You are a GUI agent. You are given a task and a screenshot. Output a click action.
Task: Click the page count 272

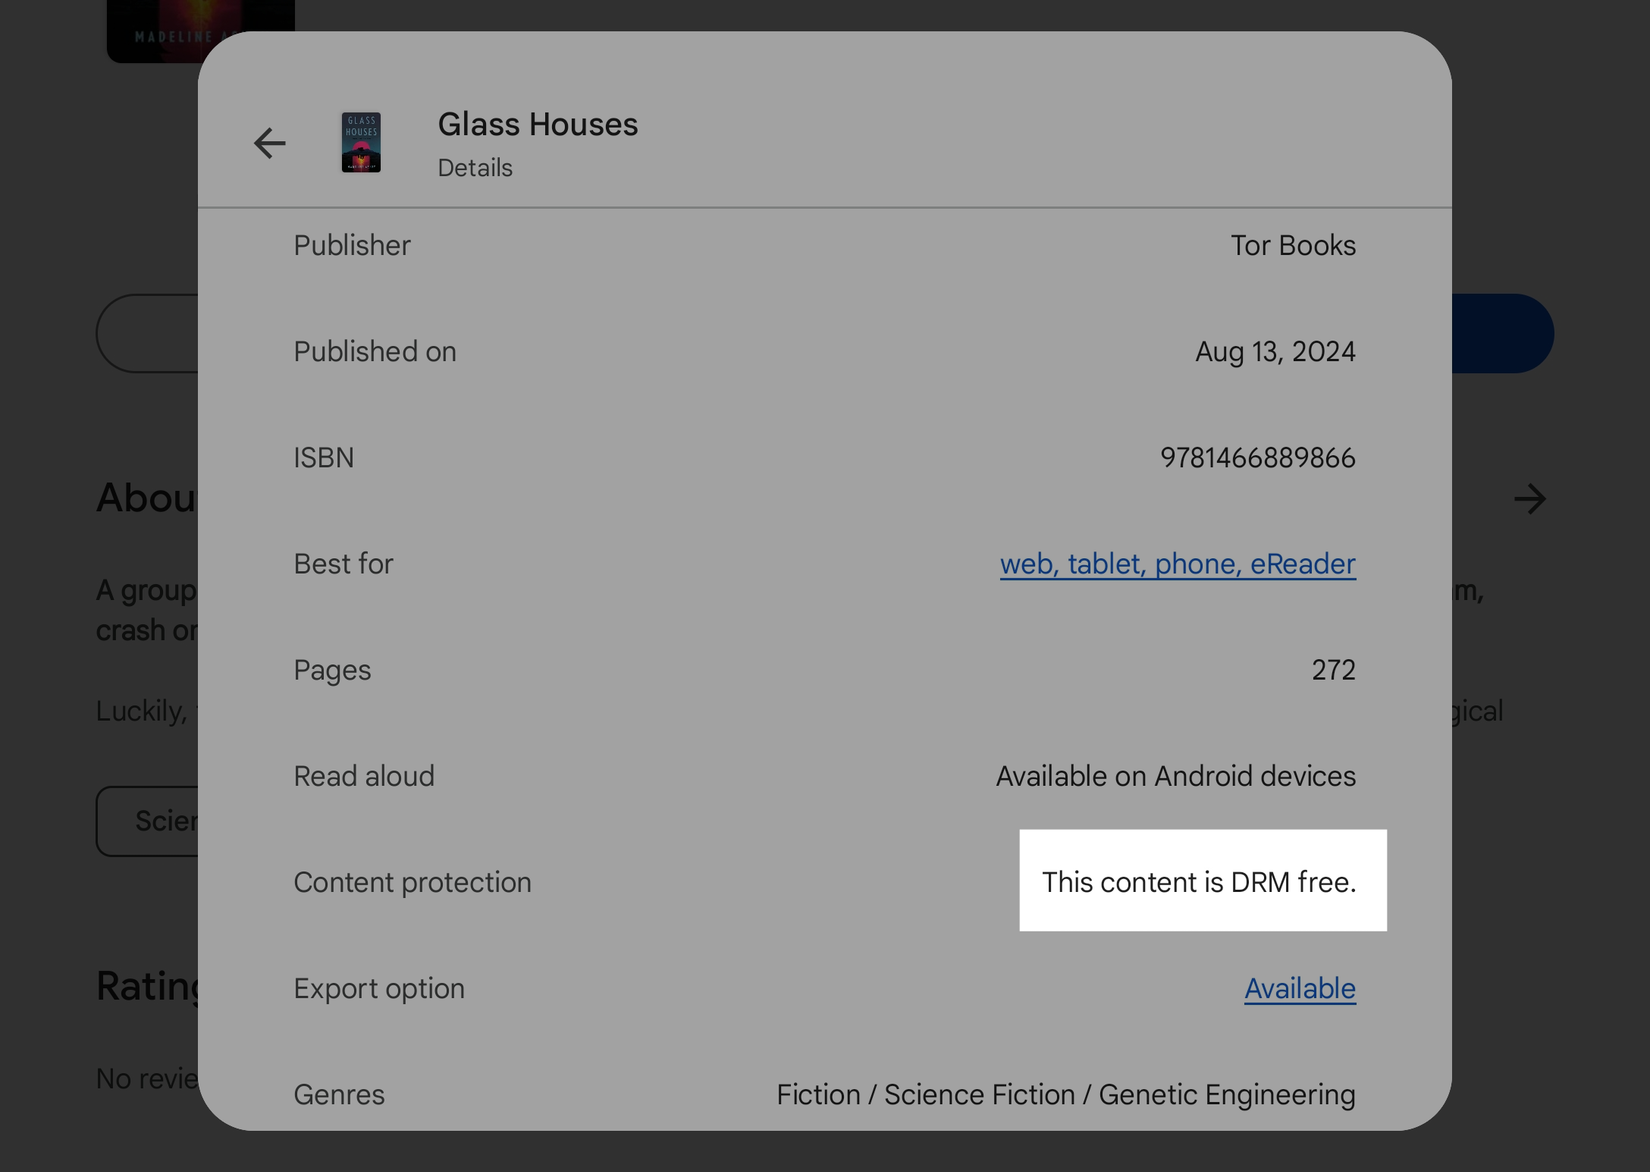pos(1333,670)
